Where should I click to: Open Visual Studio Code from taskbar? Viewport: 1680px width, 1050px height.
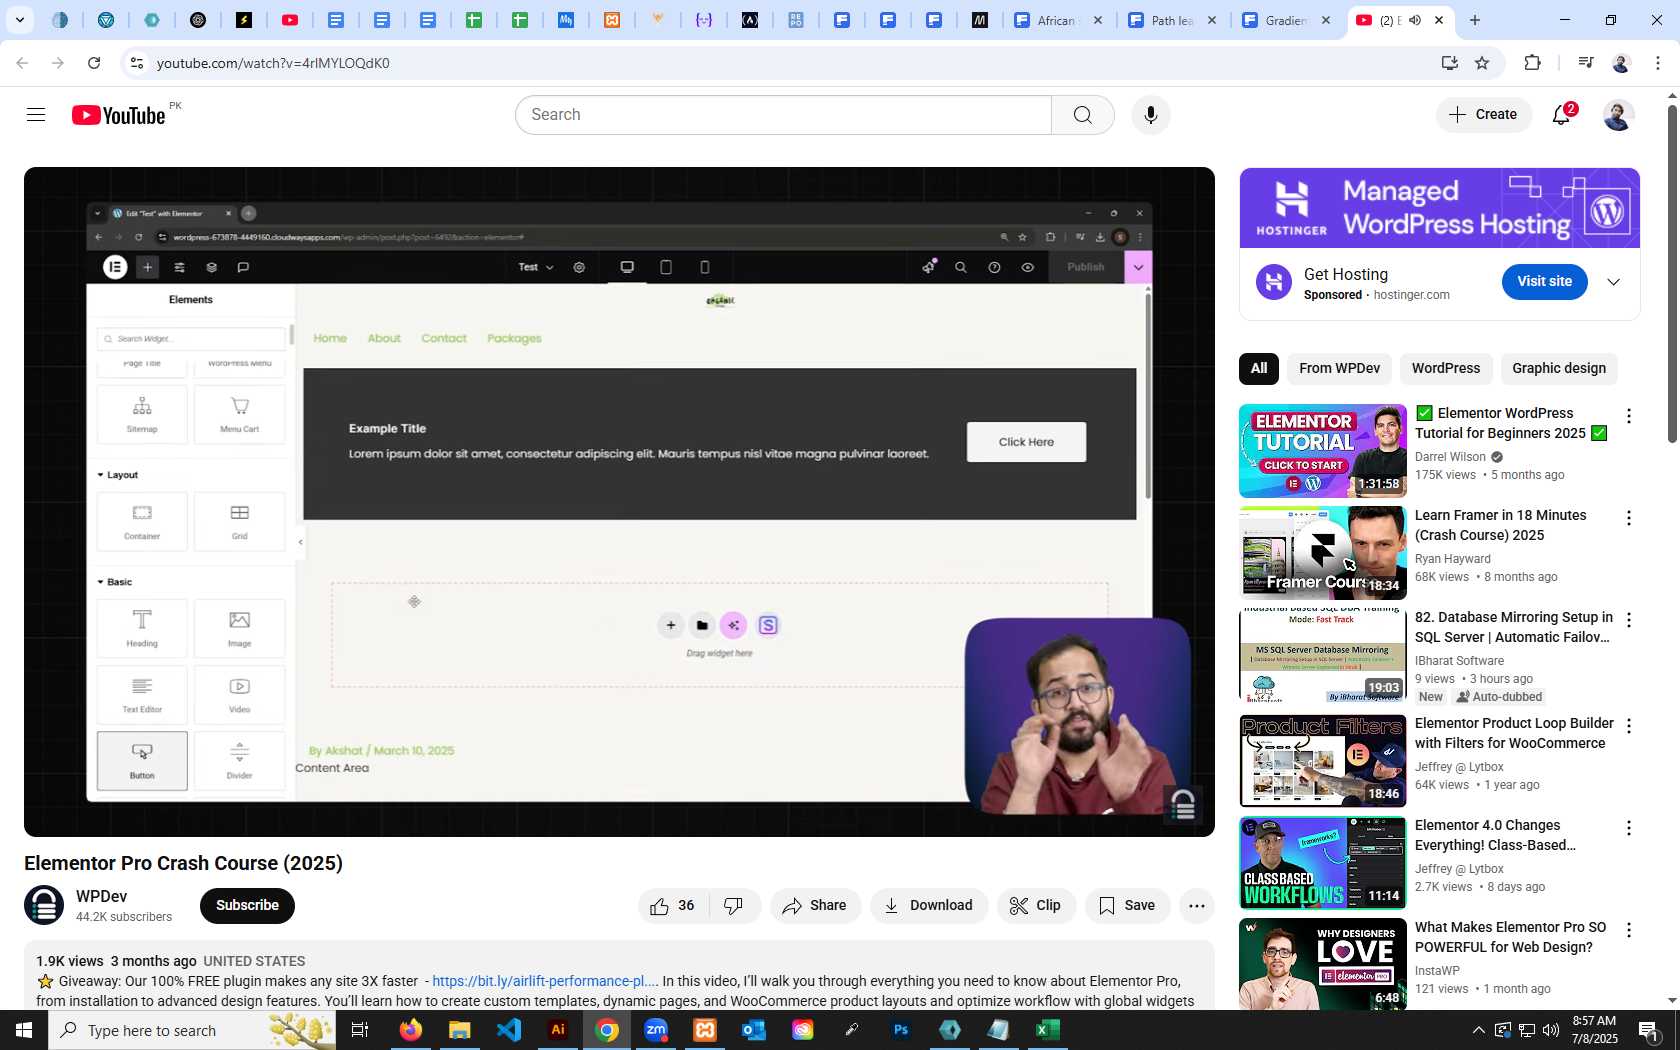(509, 1030)
